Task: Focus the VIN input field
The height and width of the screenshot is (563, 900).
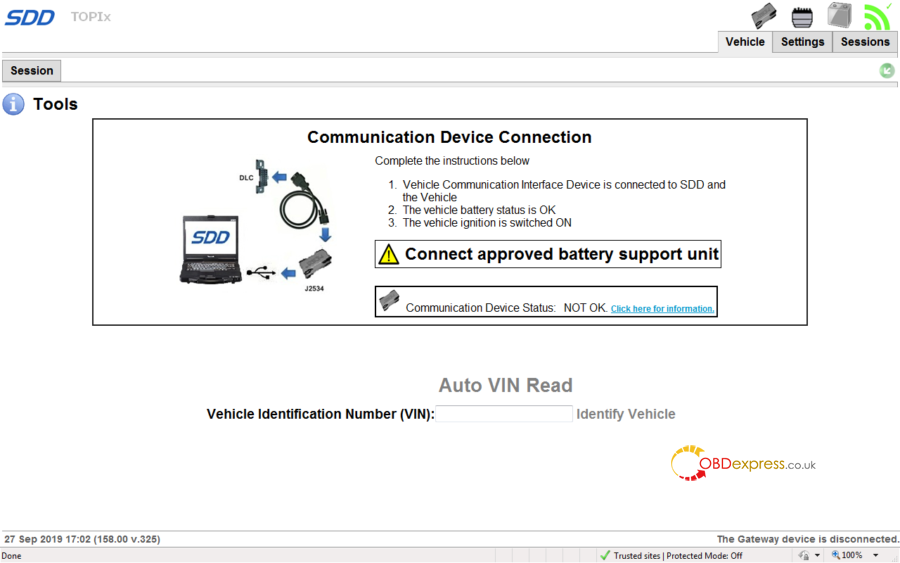Action: [x=504, y=414]
